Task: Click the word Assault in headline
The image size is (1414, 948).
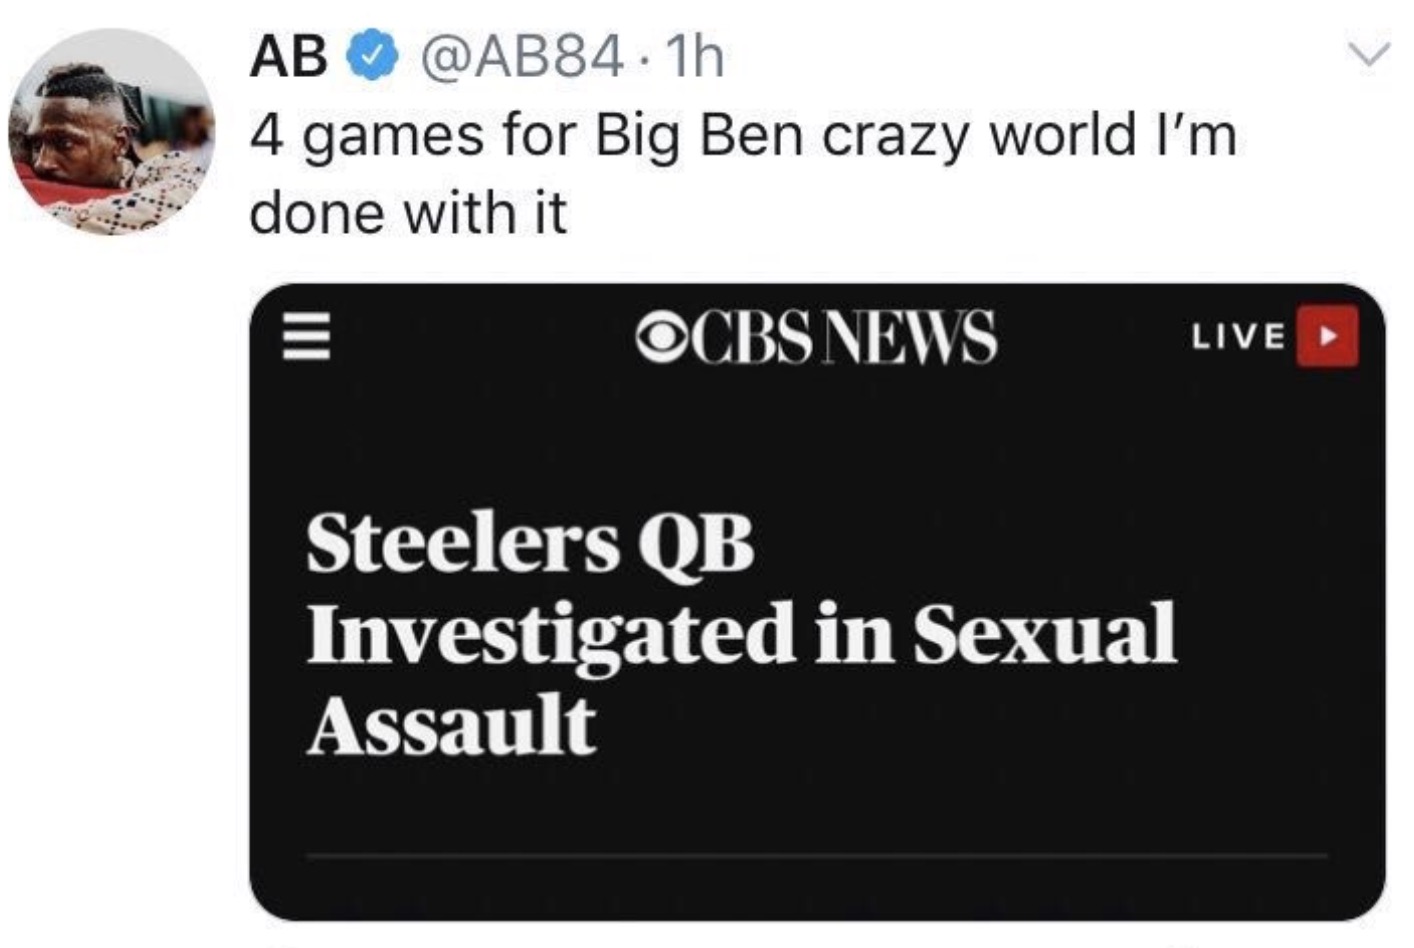Action: click(x=452, y=725)
